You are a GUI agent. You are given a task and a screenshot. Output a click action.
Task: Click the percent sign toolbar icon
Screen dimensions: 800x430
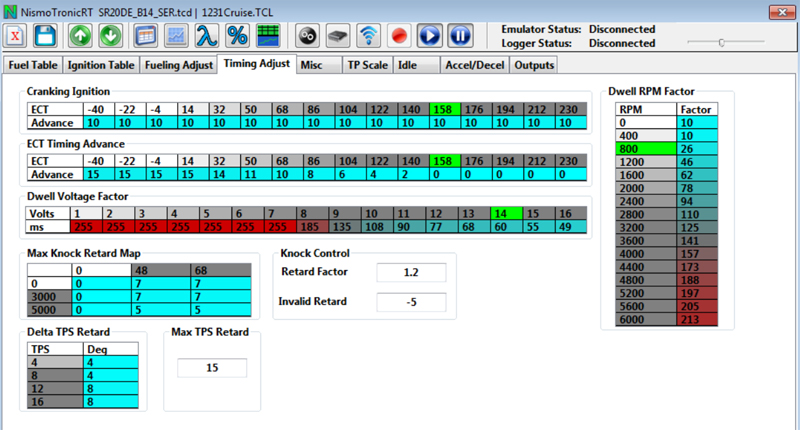(237, 36)
